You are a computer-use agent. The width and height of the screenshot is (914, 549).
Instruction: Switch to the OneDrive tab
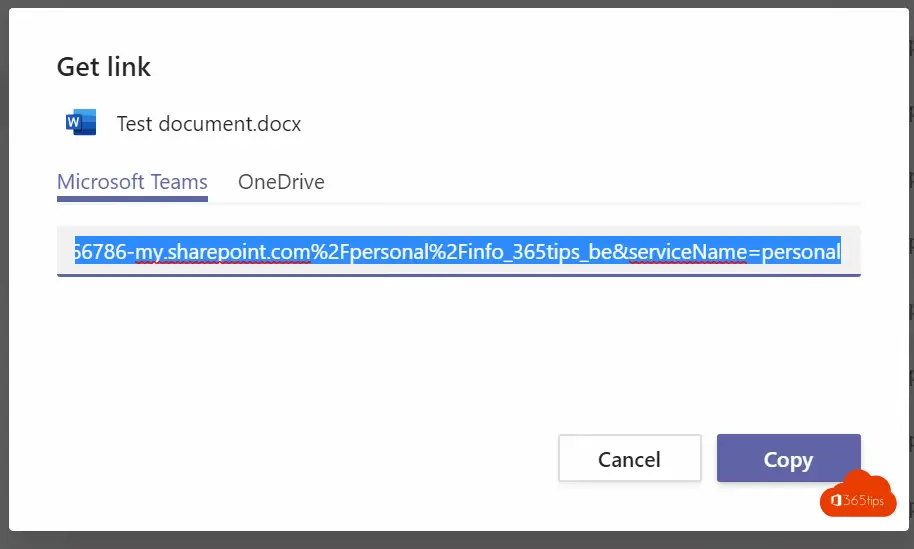pyautogui.click(x=281, y=182)
